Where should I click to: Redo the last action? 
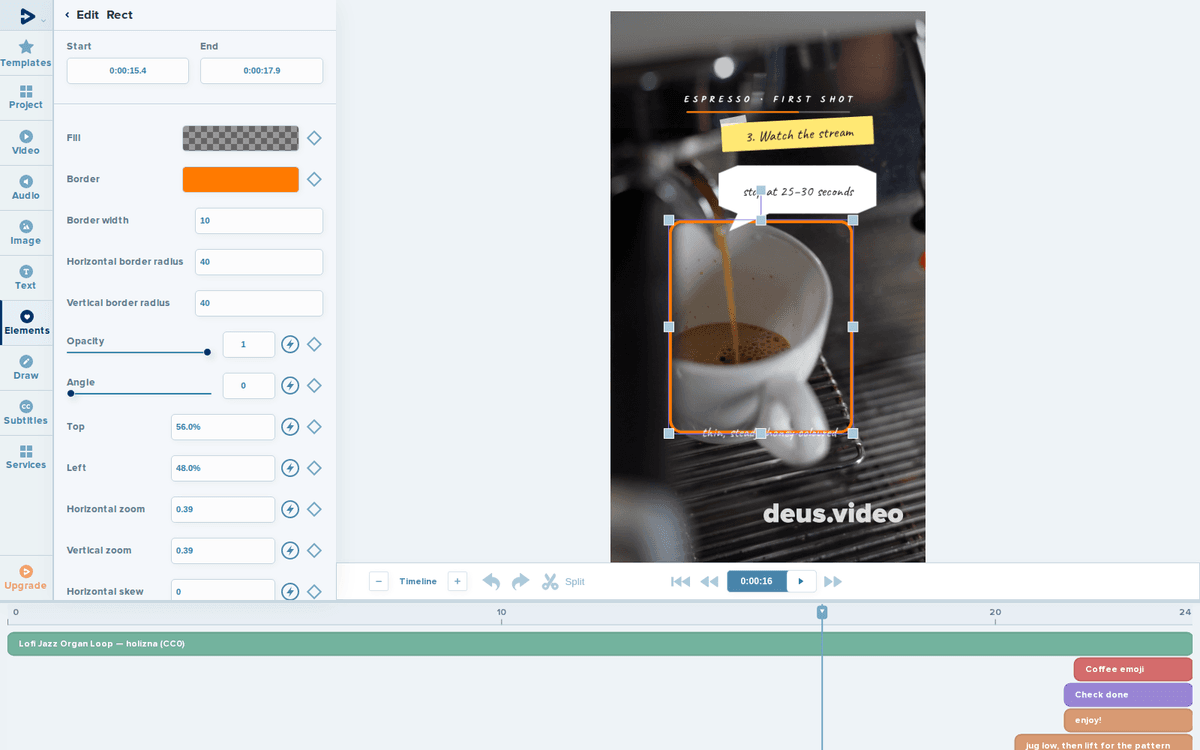(520, 581)
